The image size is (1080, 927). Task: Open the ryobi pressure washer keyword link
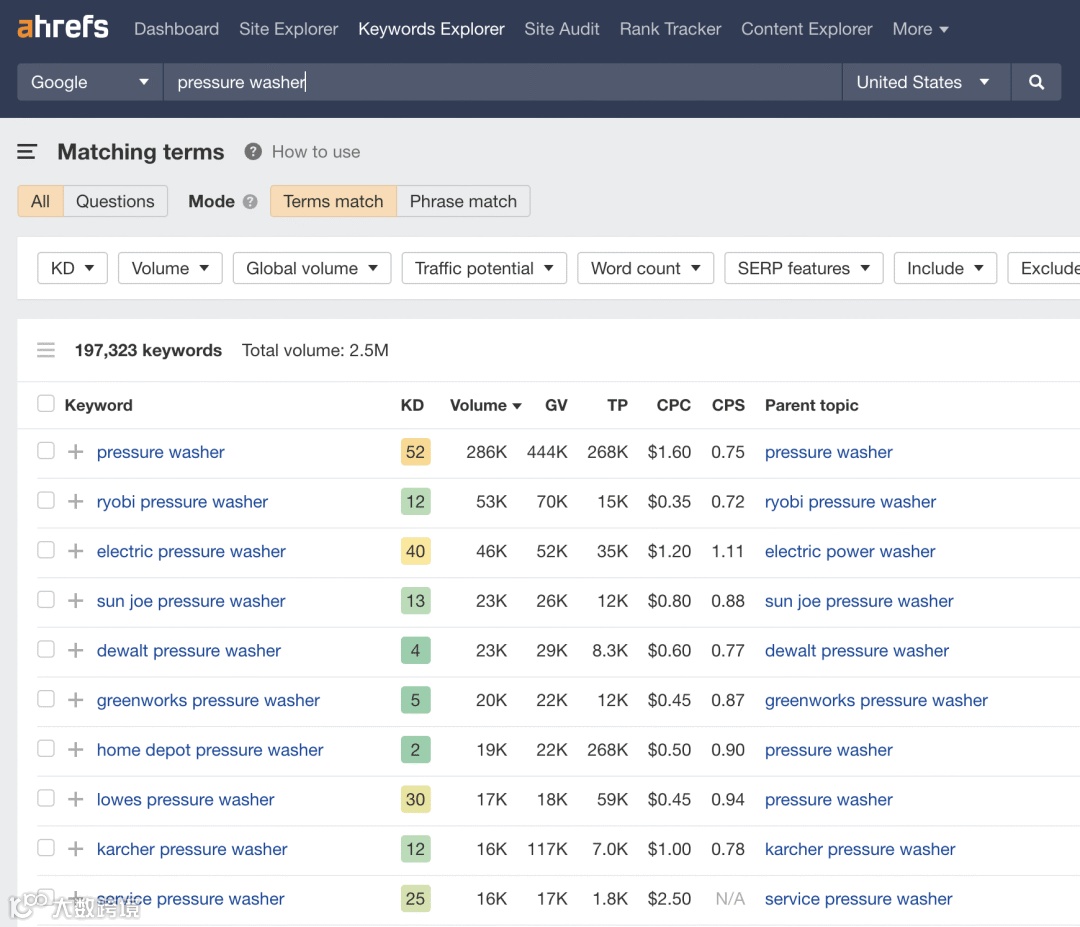182,501
